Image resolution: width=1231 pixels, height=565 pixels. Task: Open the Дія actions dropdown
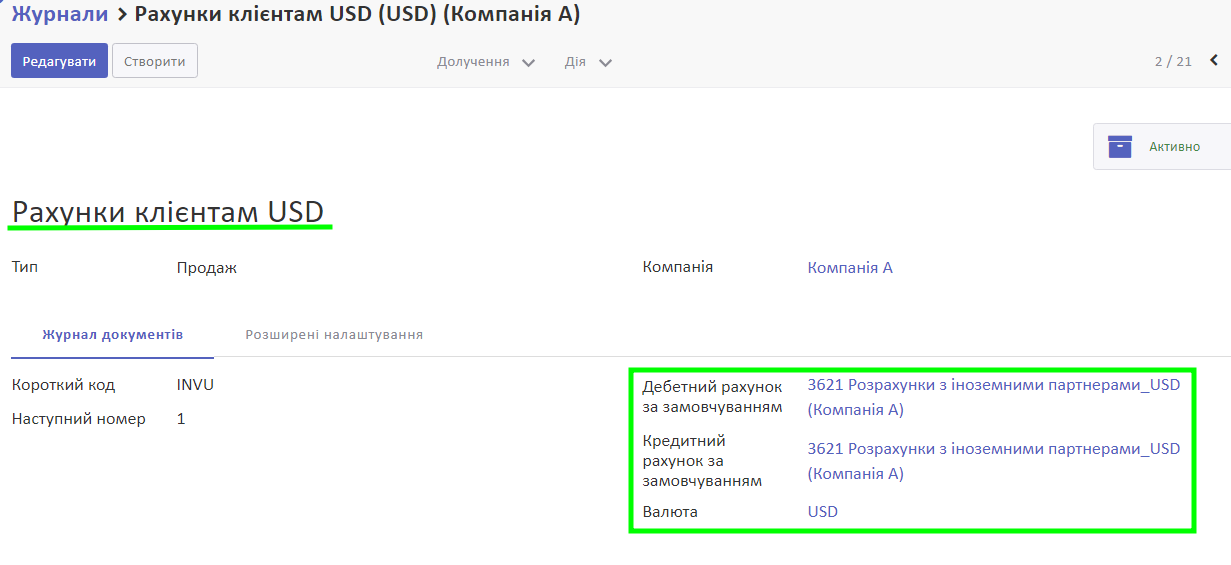(x=587, y=62)
